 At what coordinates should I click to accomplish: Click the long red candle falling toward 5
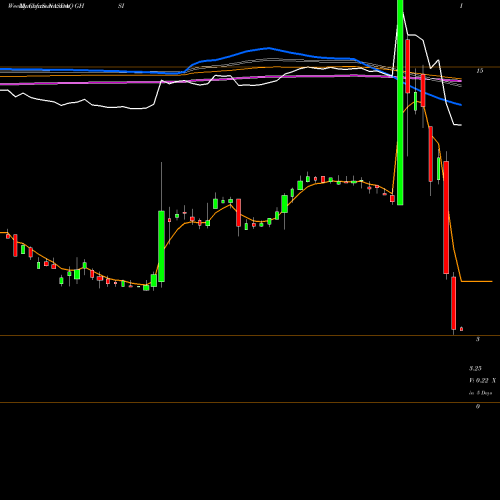pyautogui.click(x=446, y=217)
